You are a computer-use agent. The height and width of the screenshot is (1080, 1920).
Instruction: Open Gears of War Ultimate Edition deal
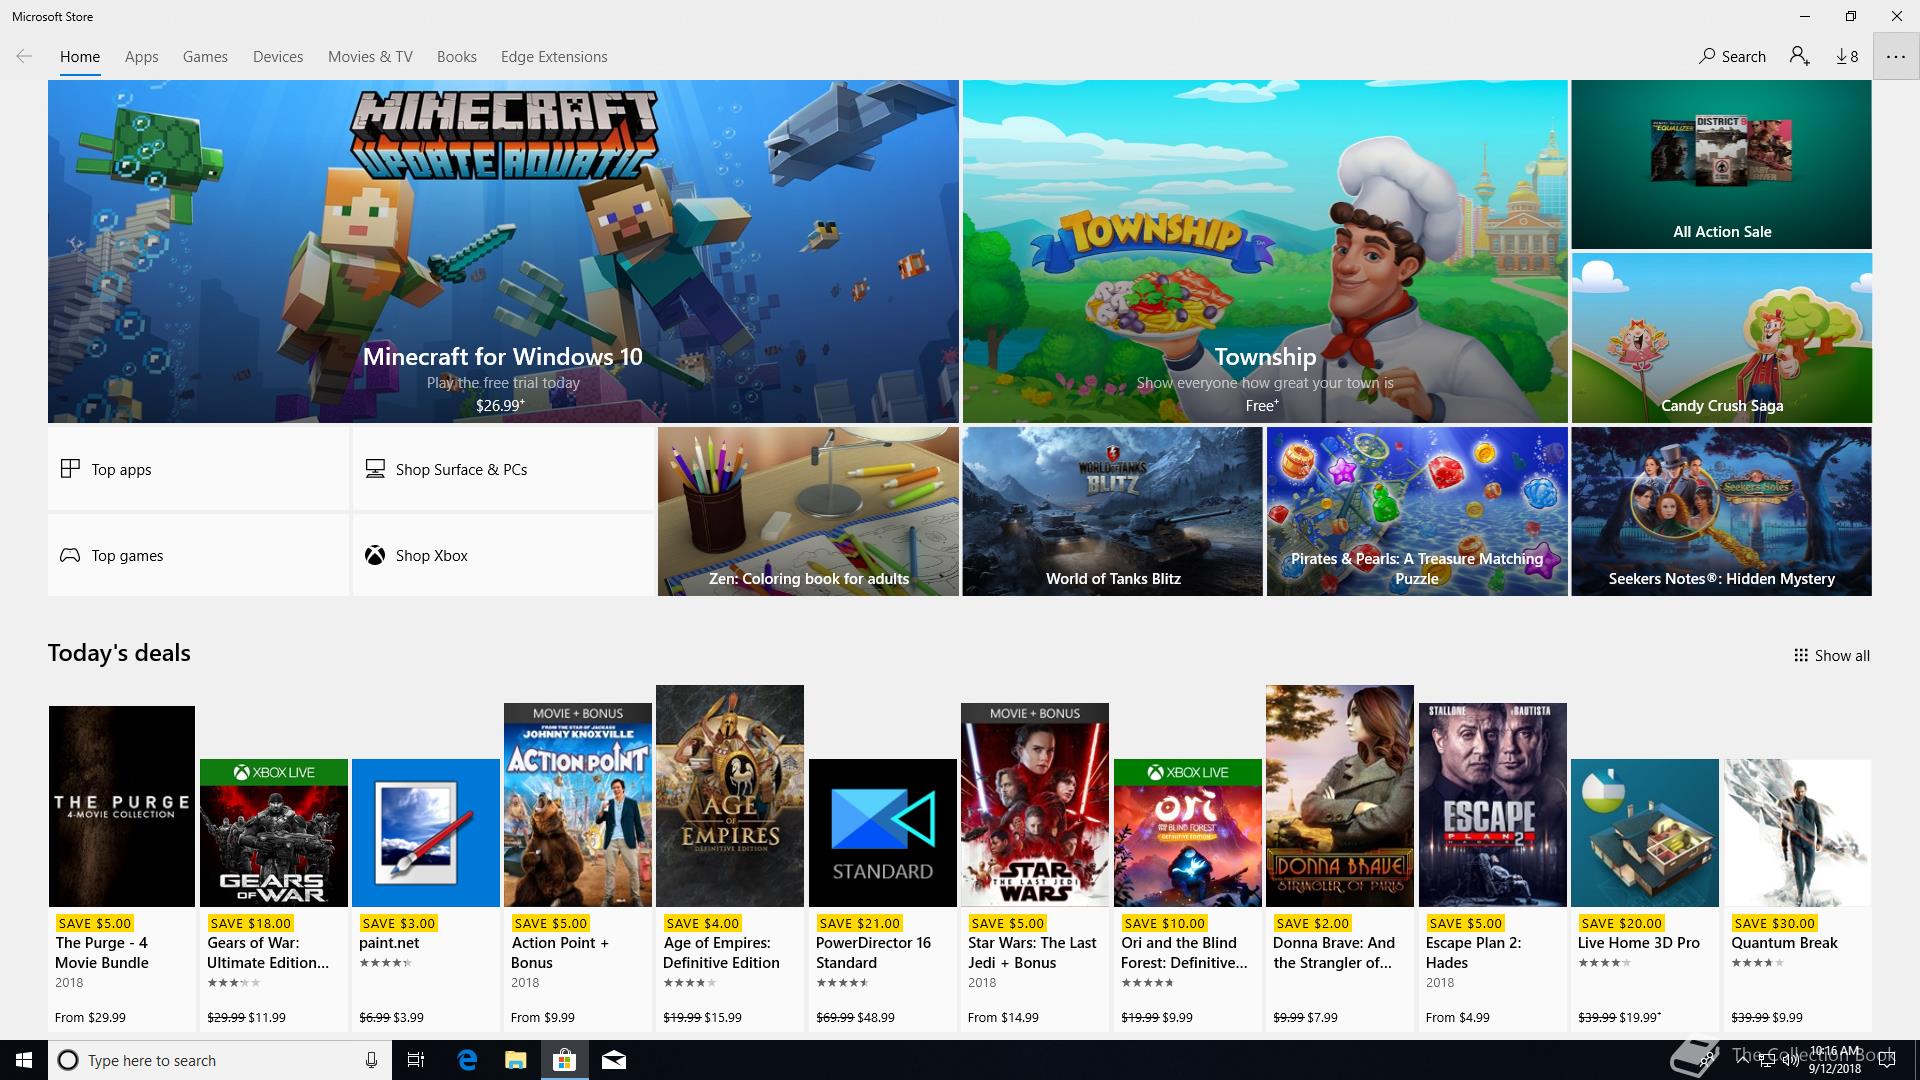tap(274, 894)
